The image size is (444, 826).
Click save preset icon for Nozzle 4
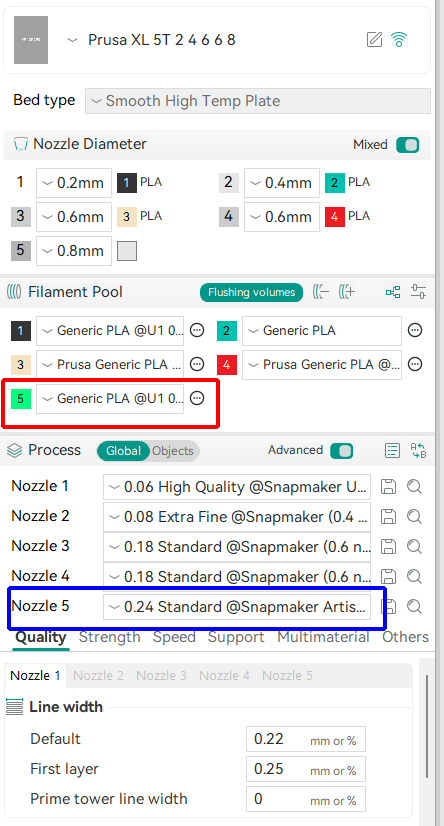coord(388,577)
